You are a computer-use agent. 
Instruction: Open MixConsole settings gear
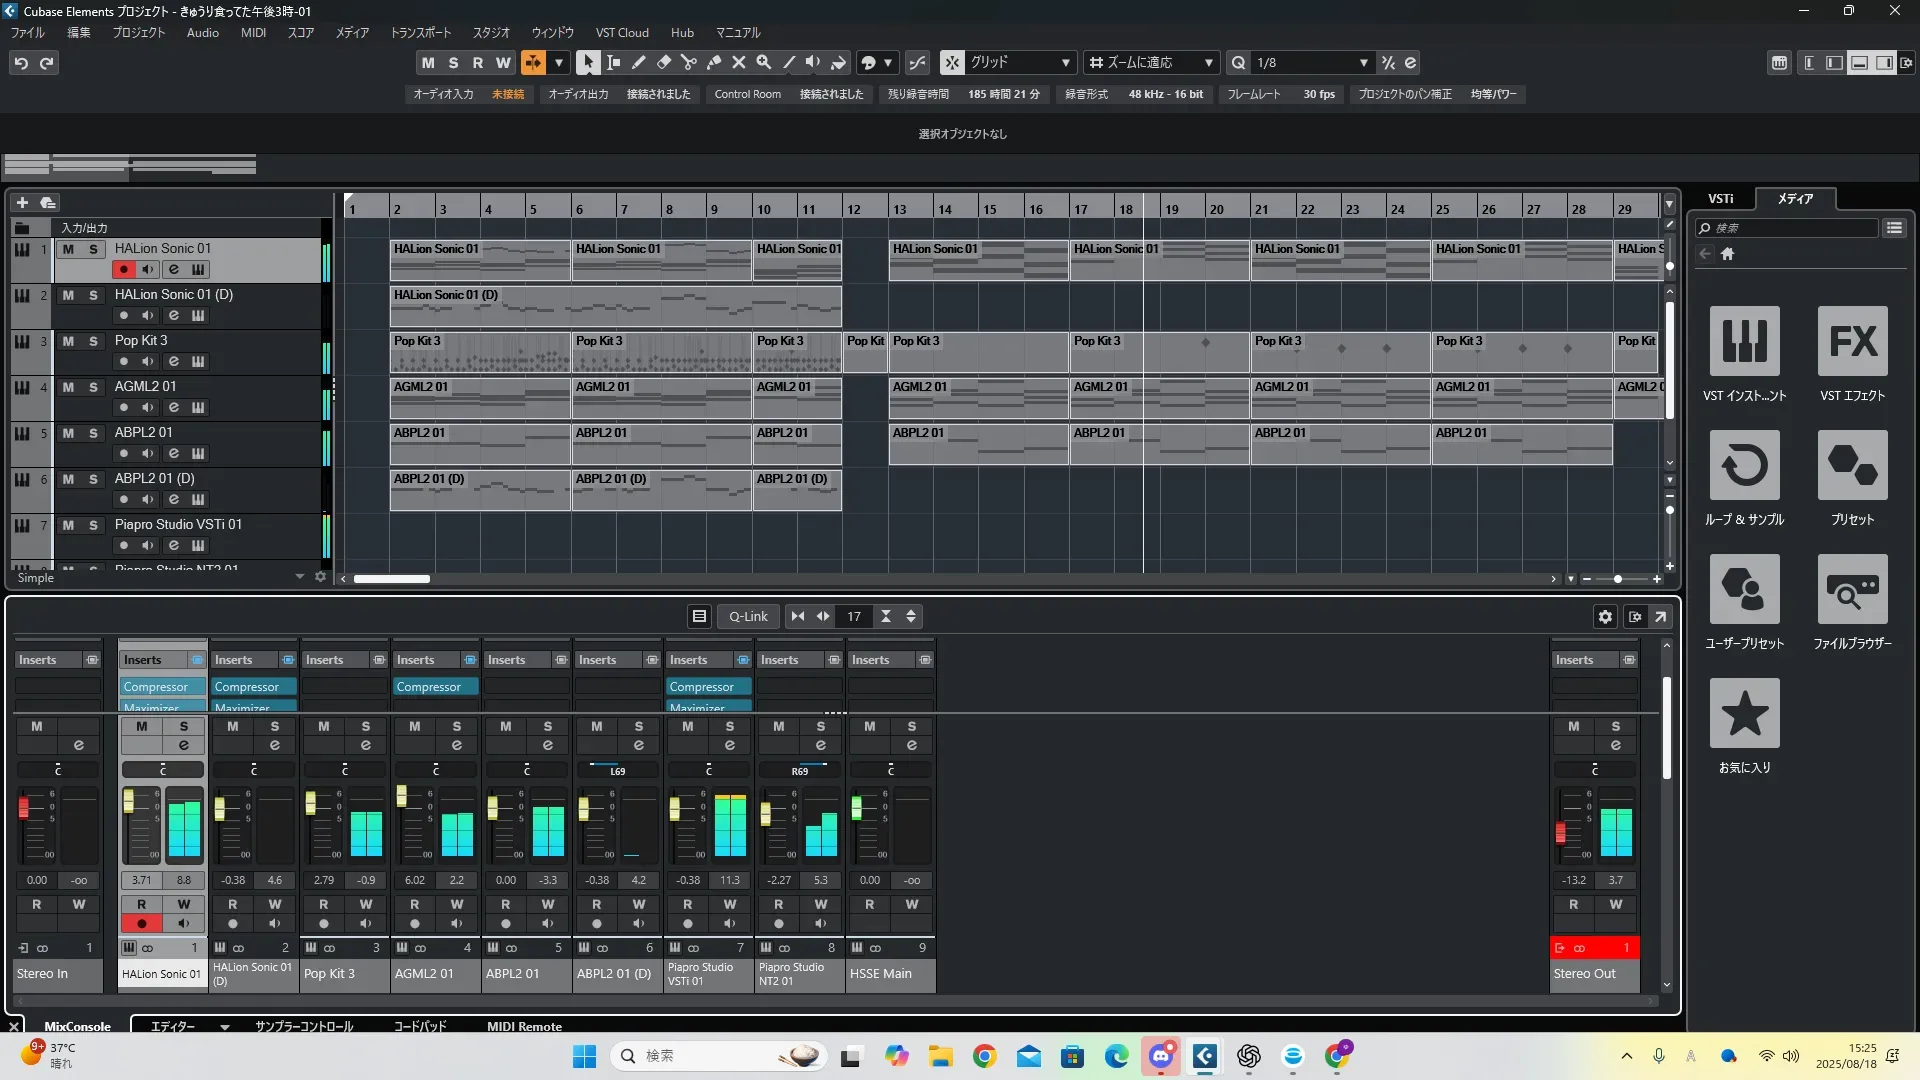pyautogui.click(x=1605, y=617)
